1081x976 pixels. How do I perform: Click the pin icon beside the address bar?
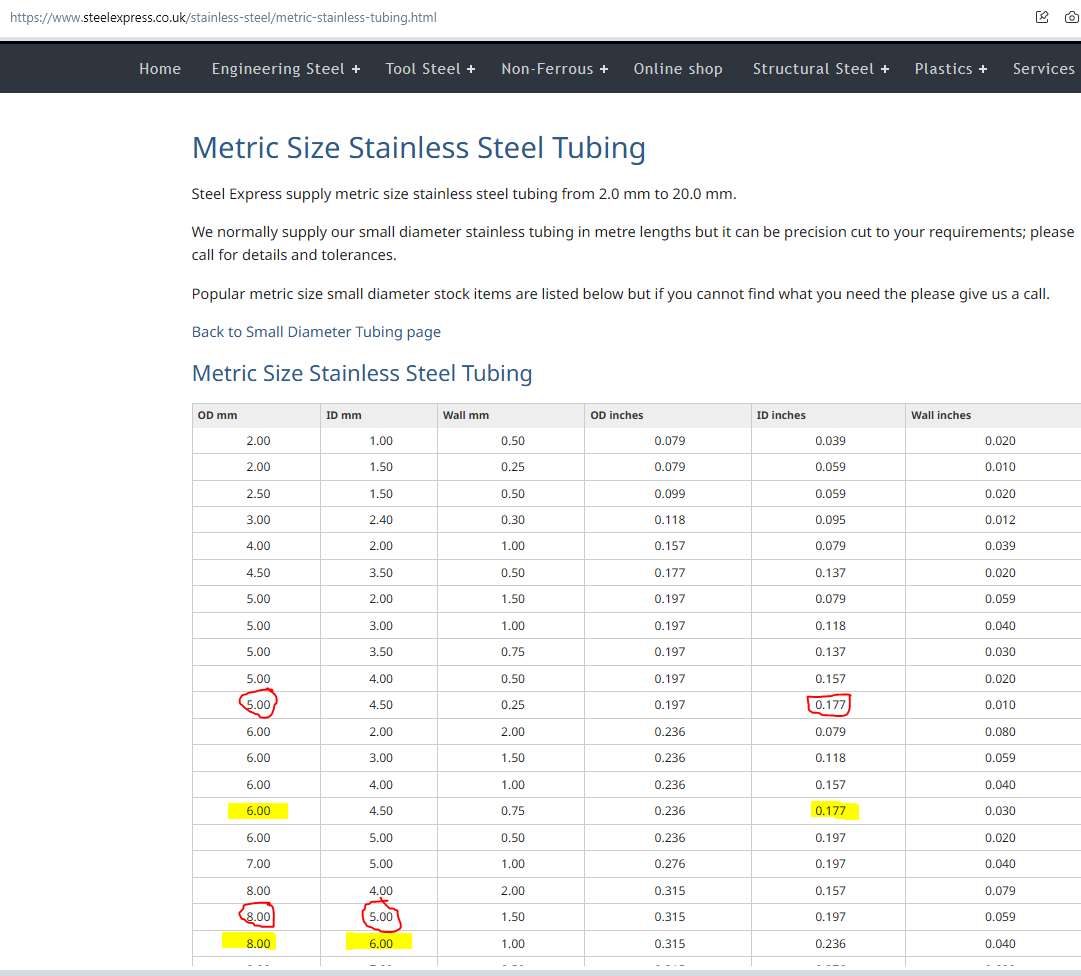tap(1042, 17)
